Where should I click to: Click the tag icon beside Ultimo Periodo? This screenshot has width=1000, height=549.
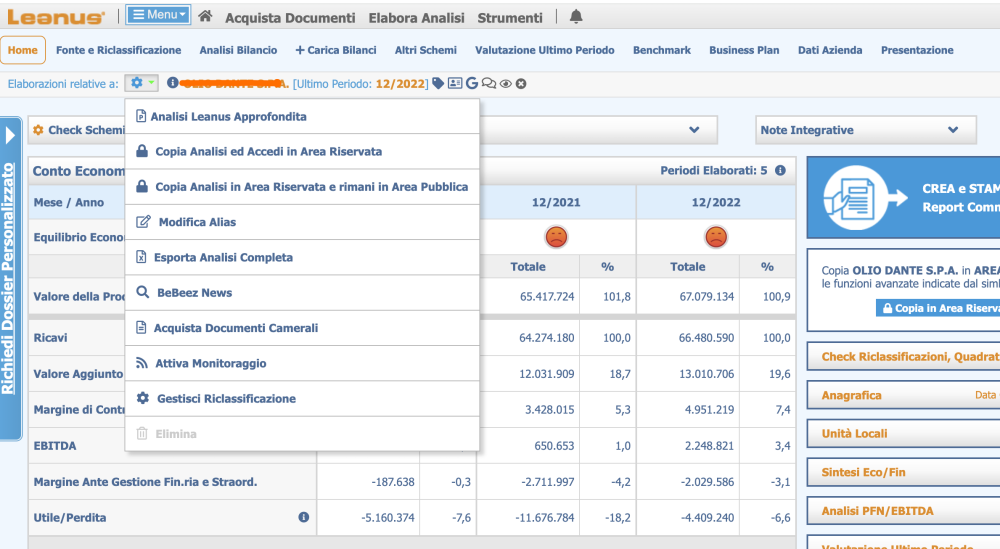(438, 83)
